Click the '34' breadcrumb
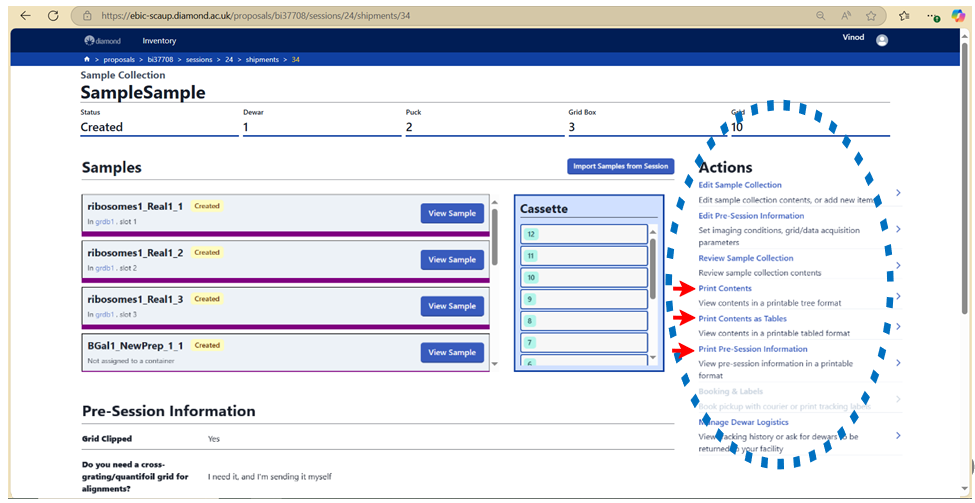Screen dimensions: 975x503 pos(296,60)
